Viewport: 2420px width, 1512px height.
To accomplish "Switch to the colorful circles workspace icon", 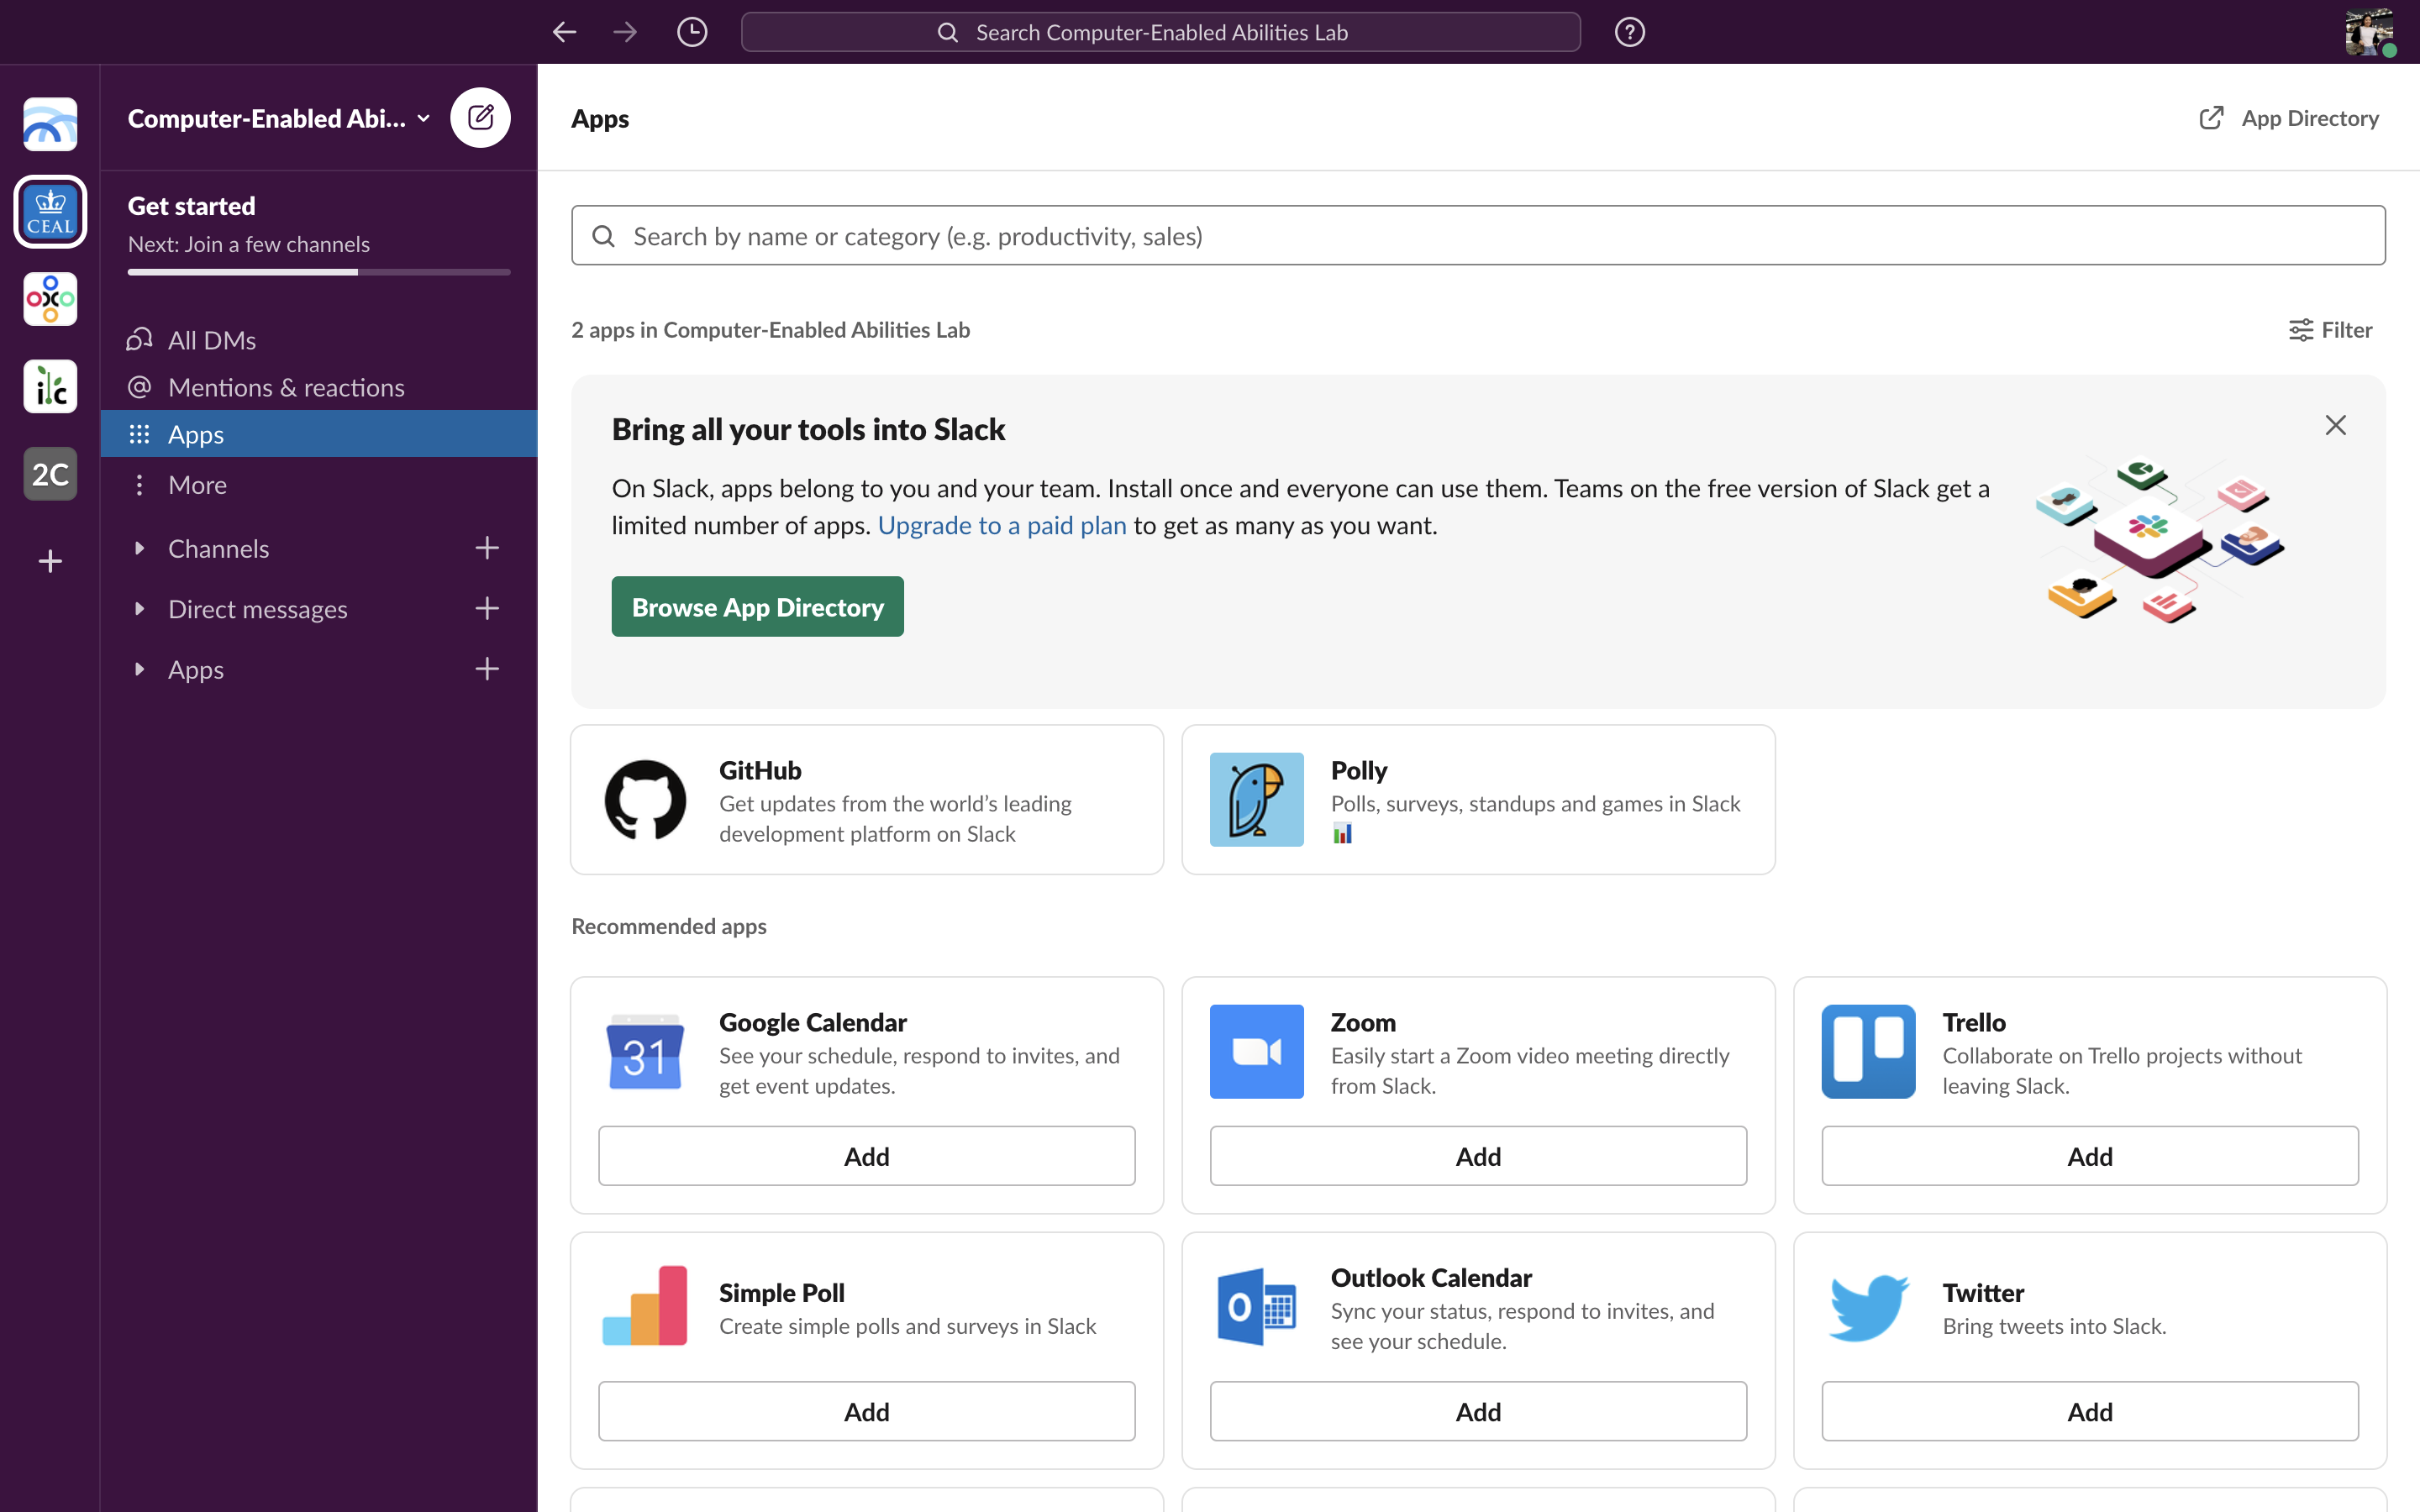I will click(x=50, y=299).
